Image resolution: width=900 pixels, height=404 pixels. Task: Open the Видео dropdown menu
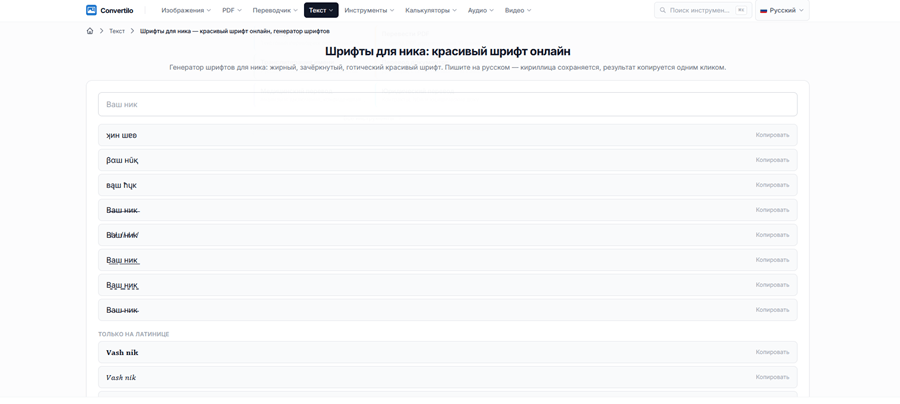point(518,10)
